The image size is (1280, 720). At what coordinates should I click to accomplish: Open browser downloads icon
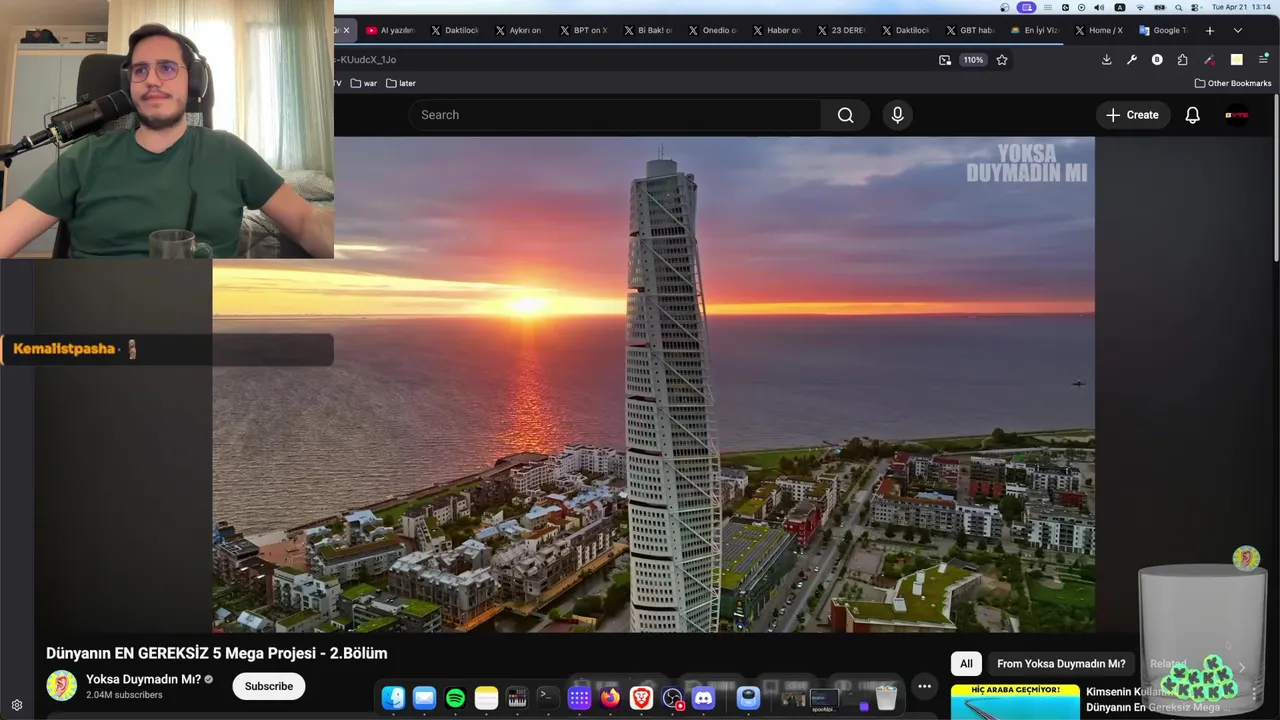coord(1106,60)
